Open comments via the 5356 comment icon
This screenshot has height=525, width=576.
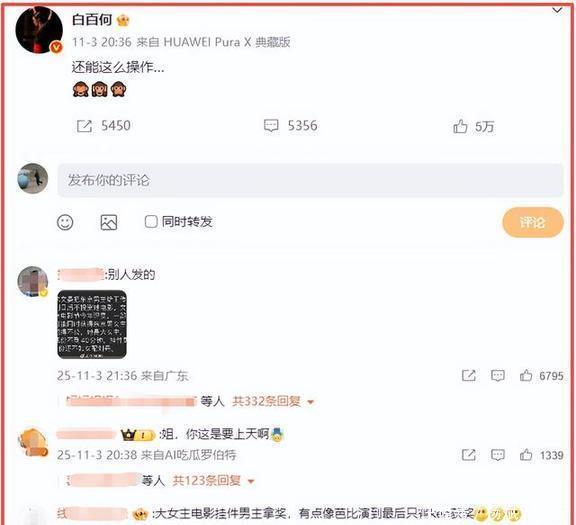click(x=271, y=126)
